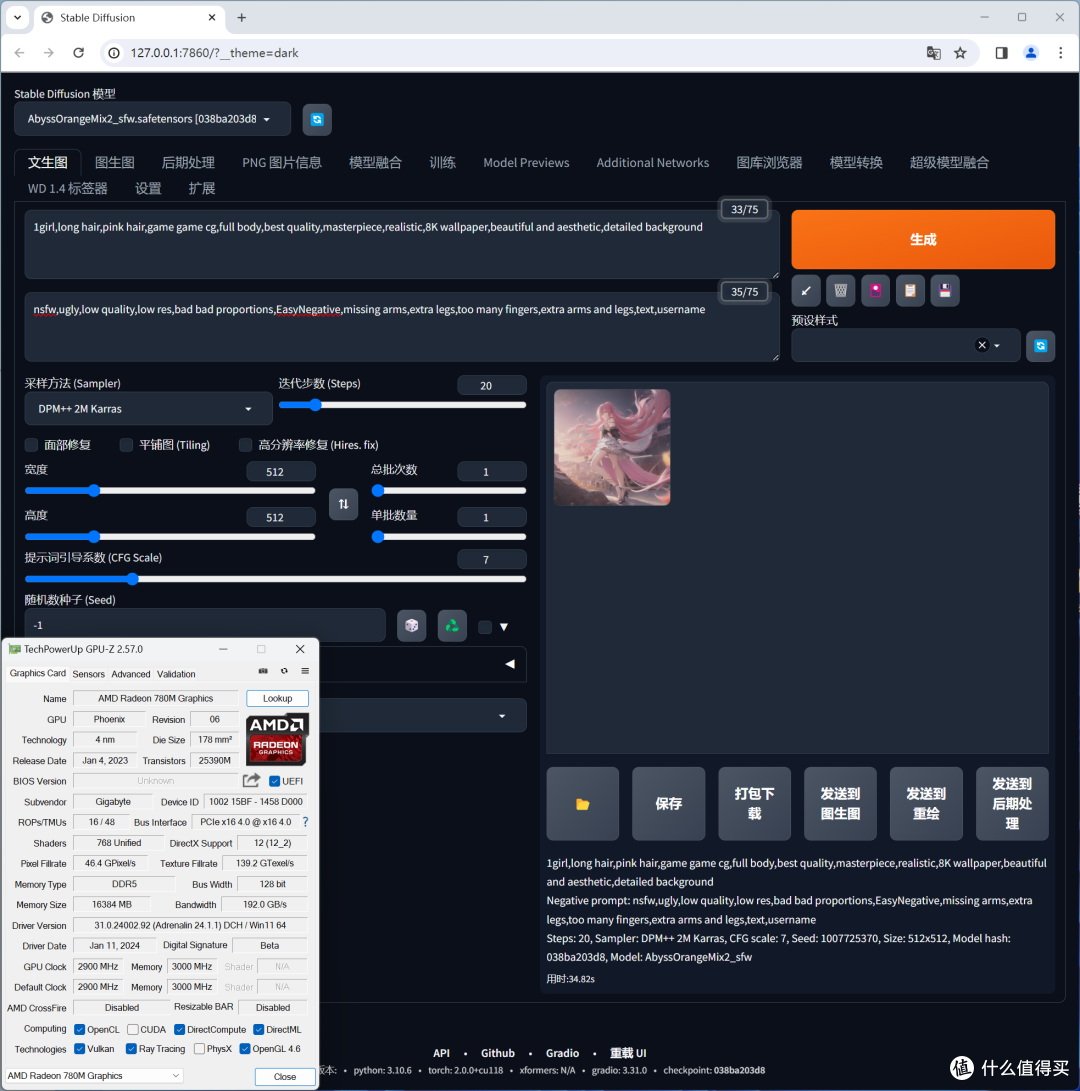Show extra networks with the pink card icon
The width and height of the screenshot is (1080, 1091).
pyautogui.click(x=875, y=291)
